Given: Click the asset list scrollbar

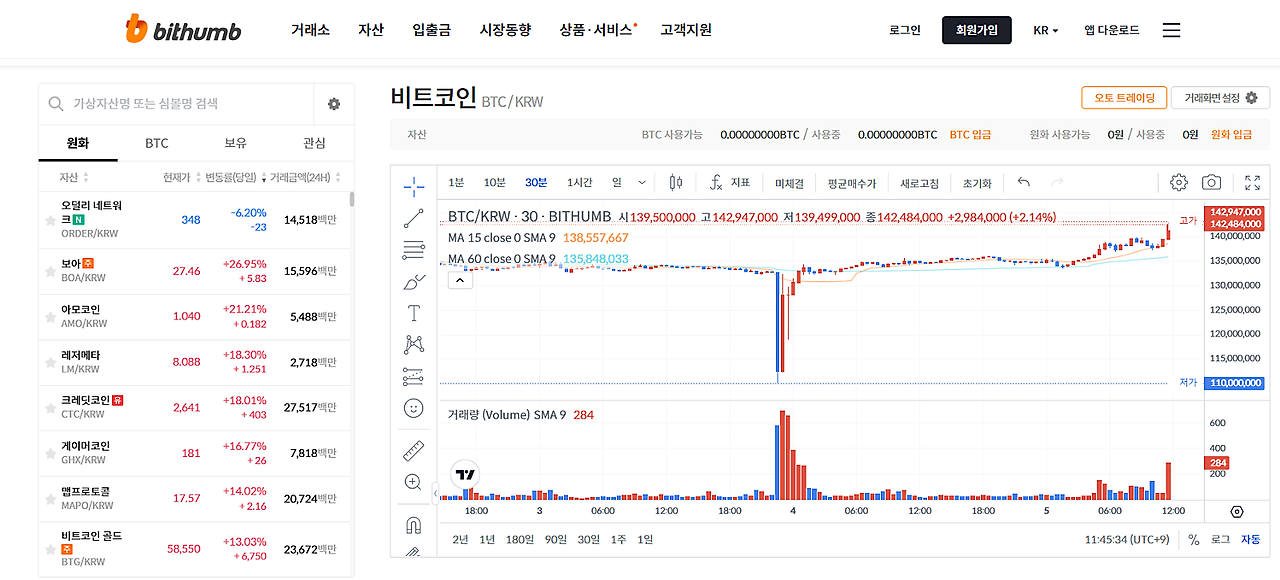Looking at the screenshot, I should point(351,198).
